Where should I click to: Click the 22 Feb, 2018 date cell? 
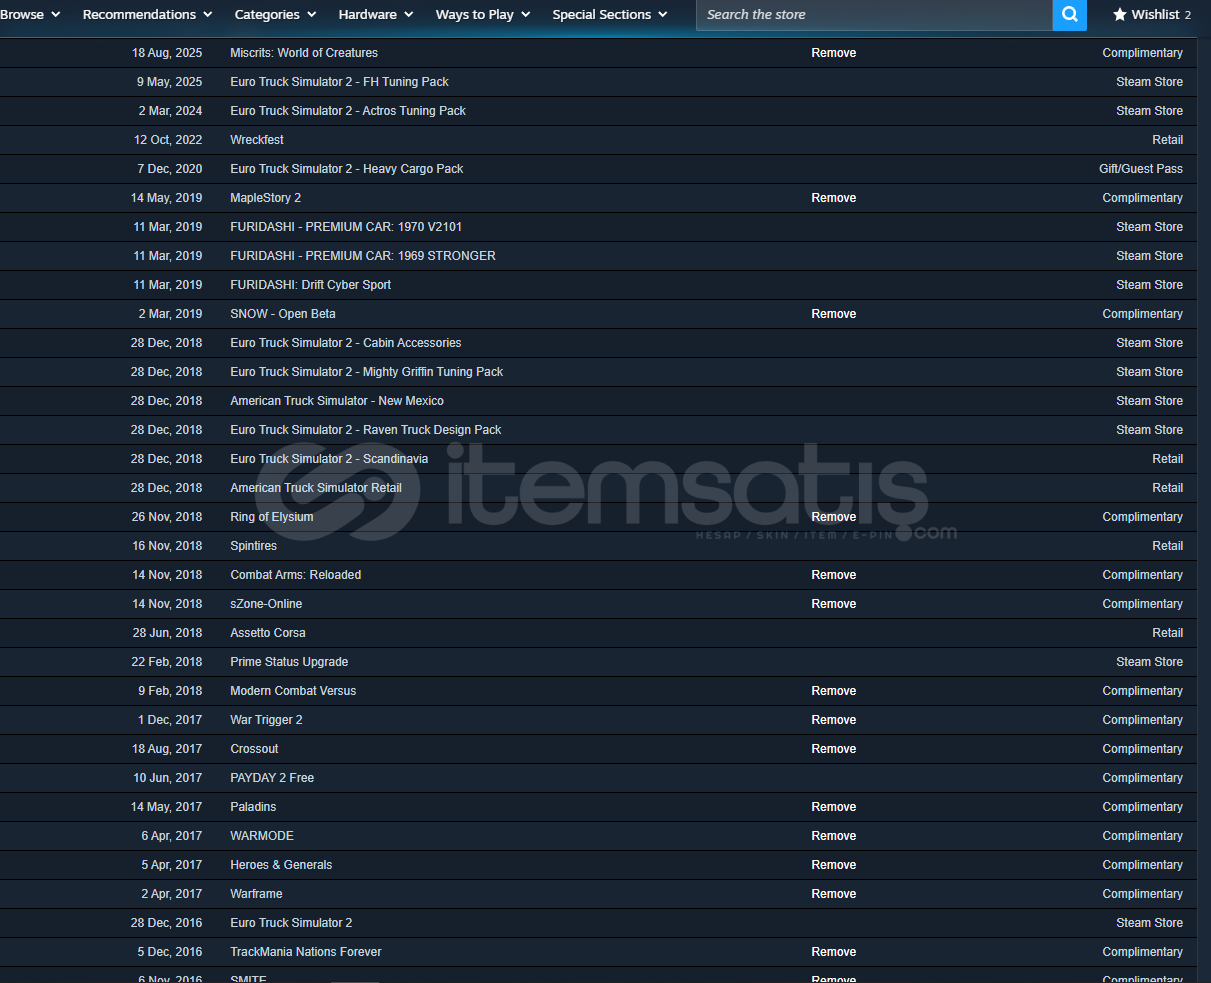[x=167, y=662]
